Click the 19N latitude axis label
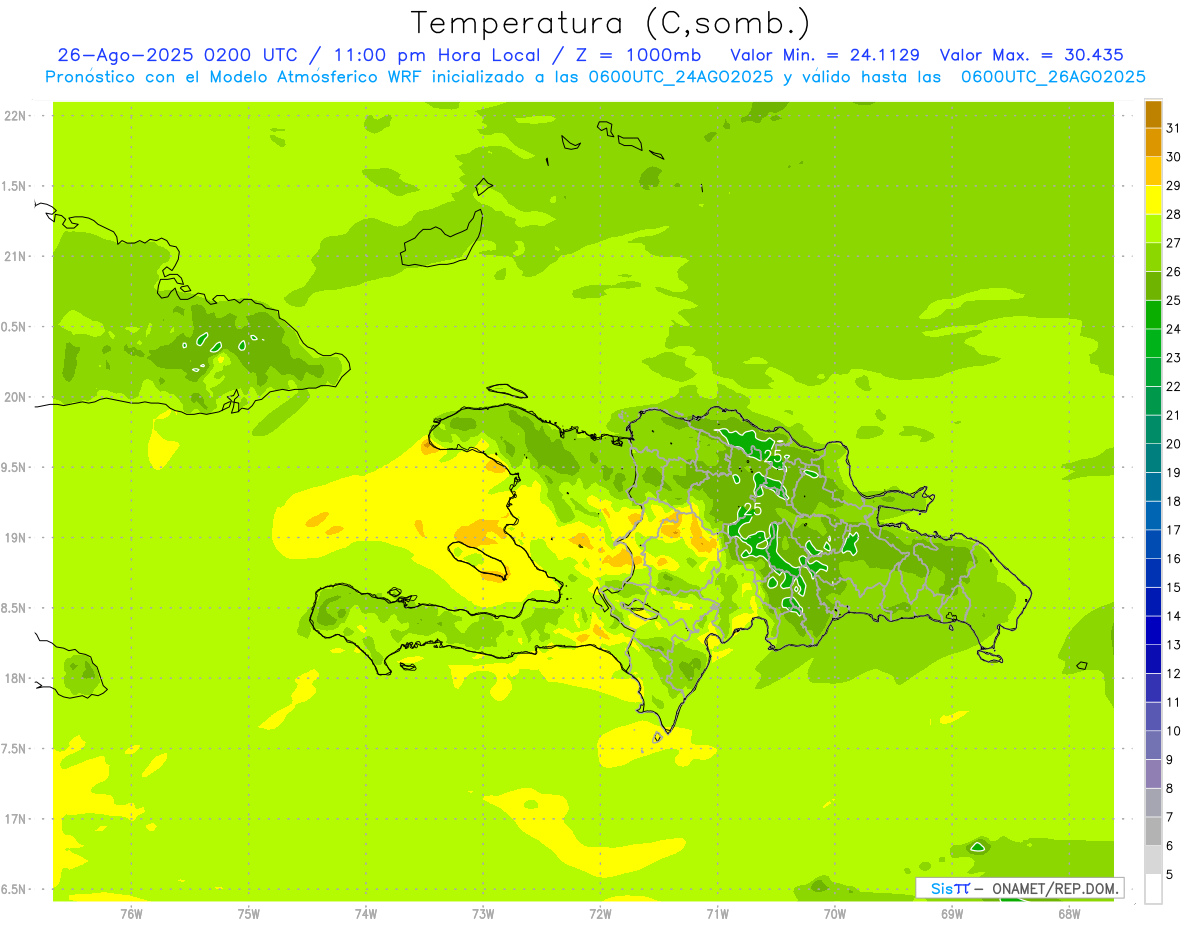This screenshot has height=927, width=1200. point(17,538)
